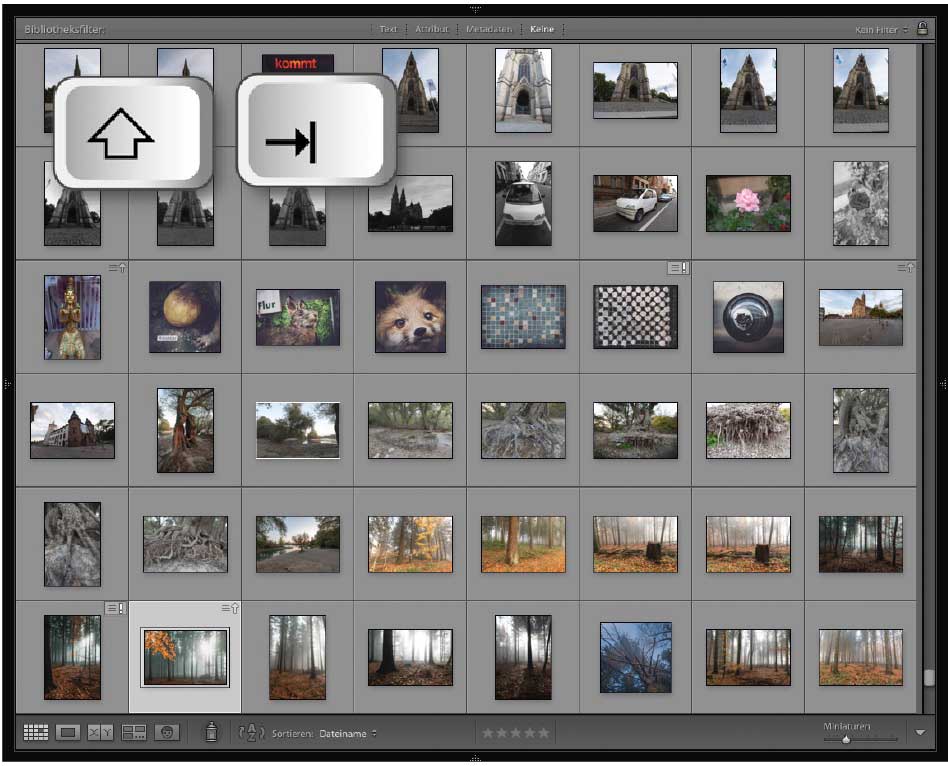Select the black-and-white rose thumbnail
Viewport: 948px width, 766px height.
860,203
